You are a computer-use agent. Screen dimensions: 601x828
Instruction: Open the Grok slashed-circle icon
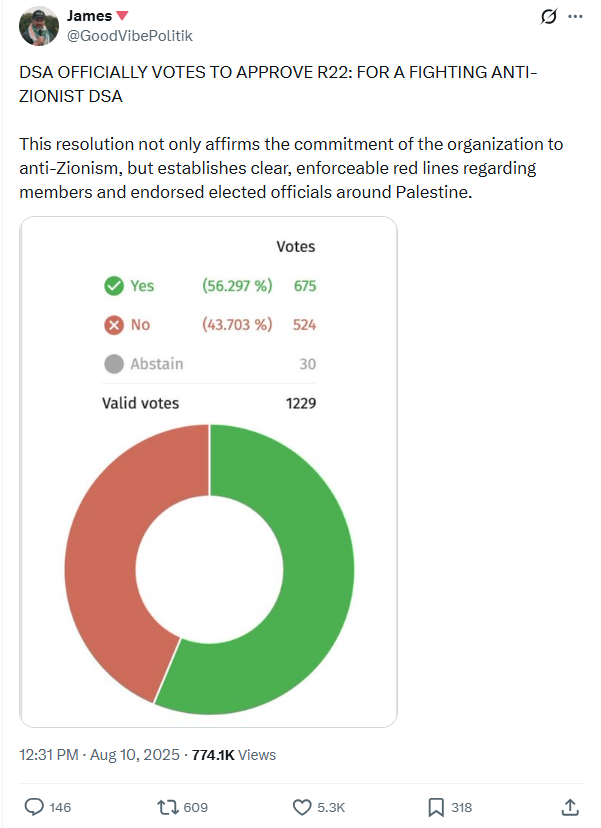click(547, 17)
